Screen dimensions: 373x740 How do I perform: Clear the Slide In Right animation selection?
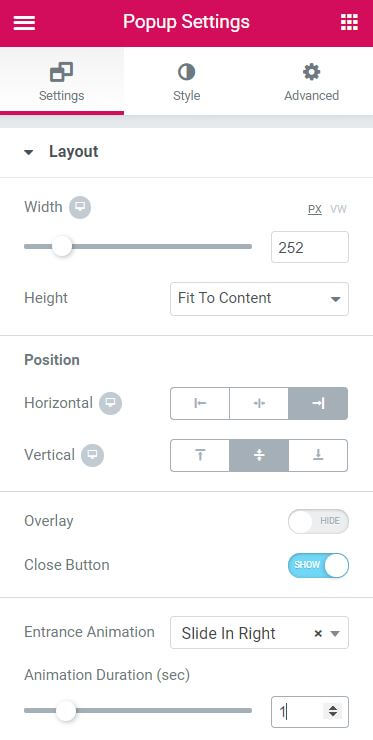(318, 634)
